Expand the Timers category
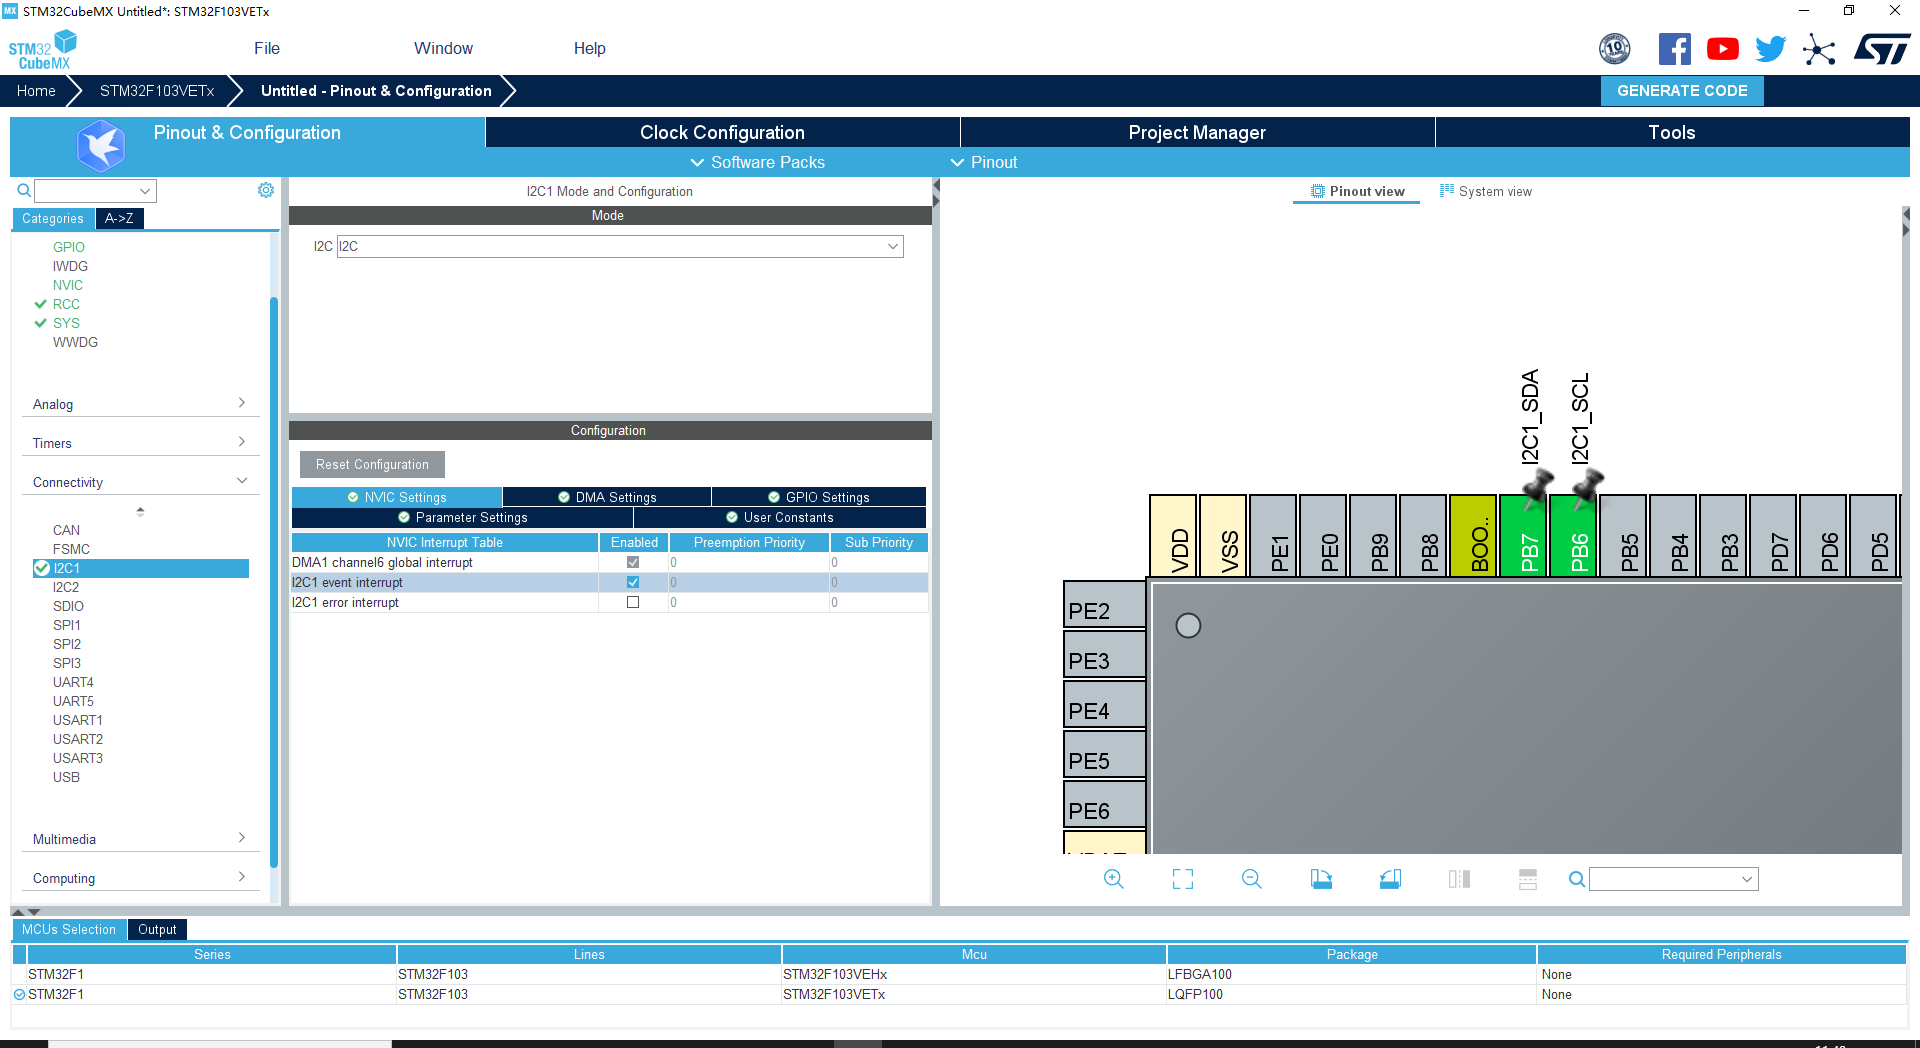Image resolution: width=1920 pixels, height=1048 pixels. (x=140, y=443)
